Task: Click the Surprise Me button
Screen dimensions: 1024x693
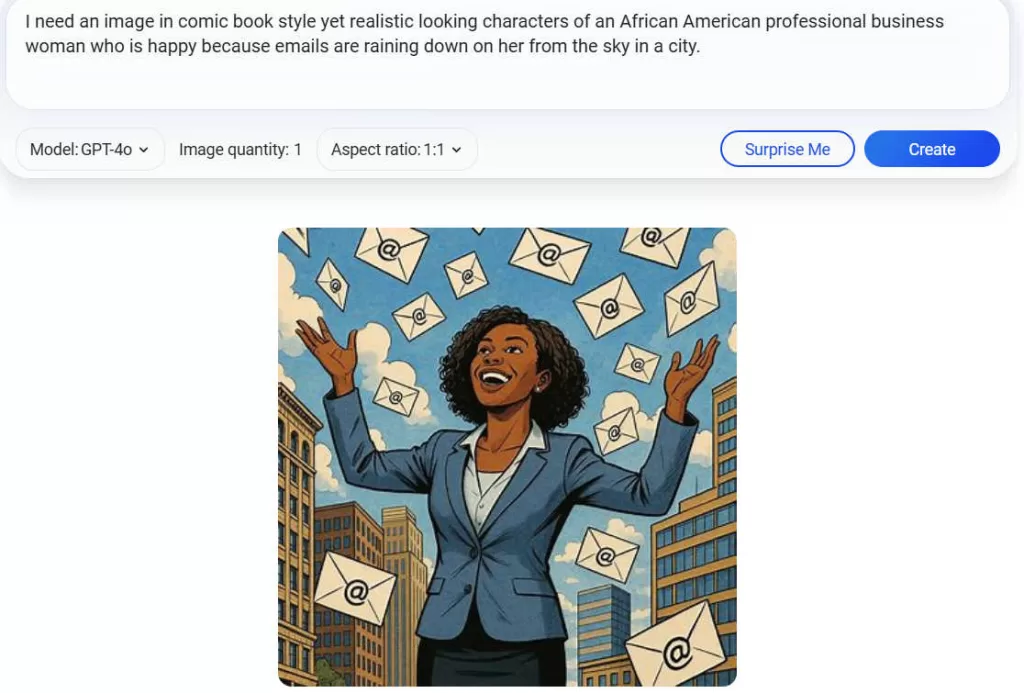Action: [x=787, y=149]
